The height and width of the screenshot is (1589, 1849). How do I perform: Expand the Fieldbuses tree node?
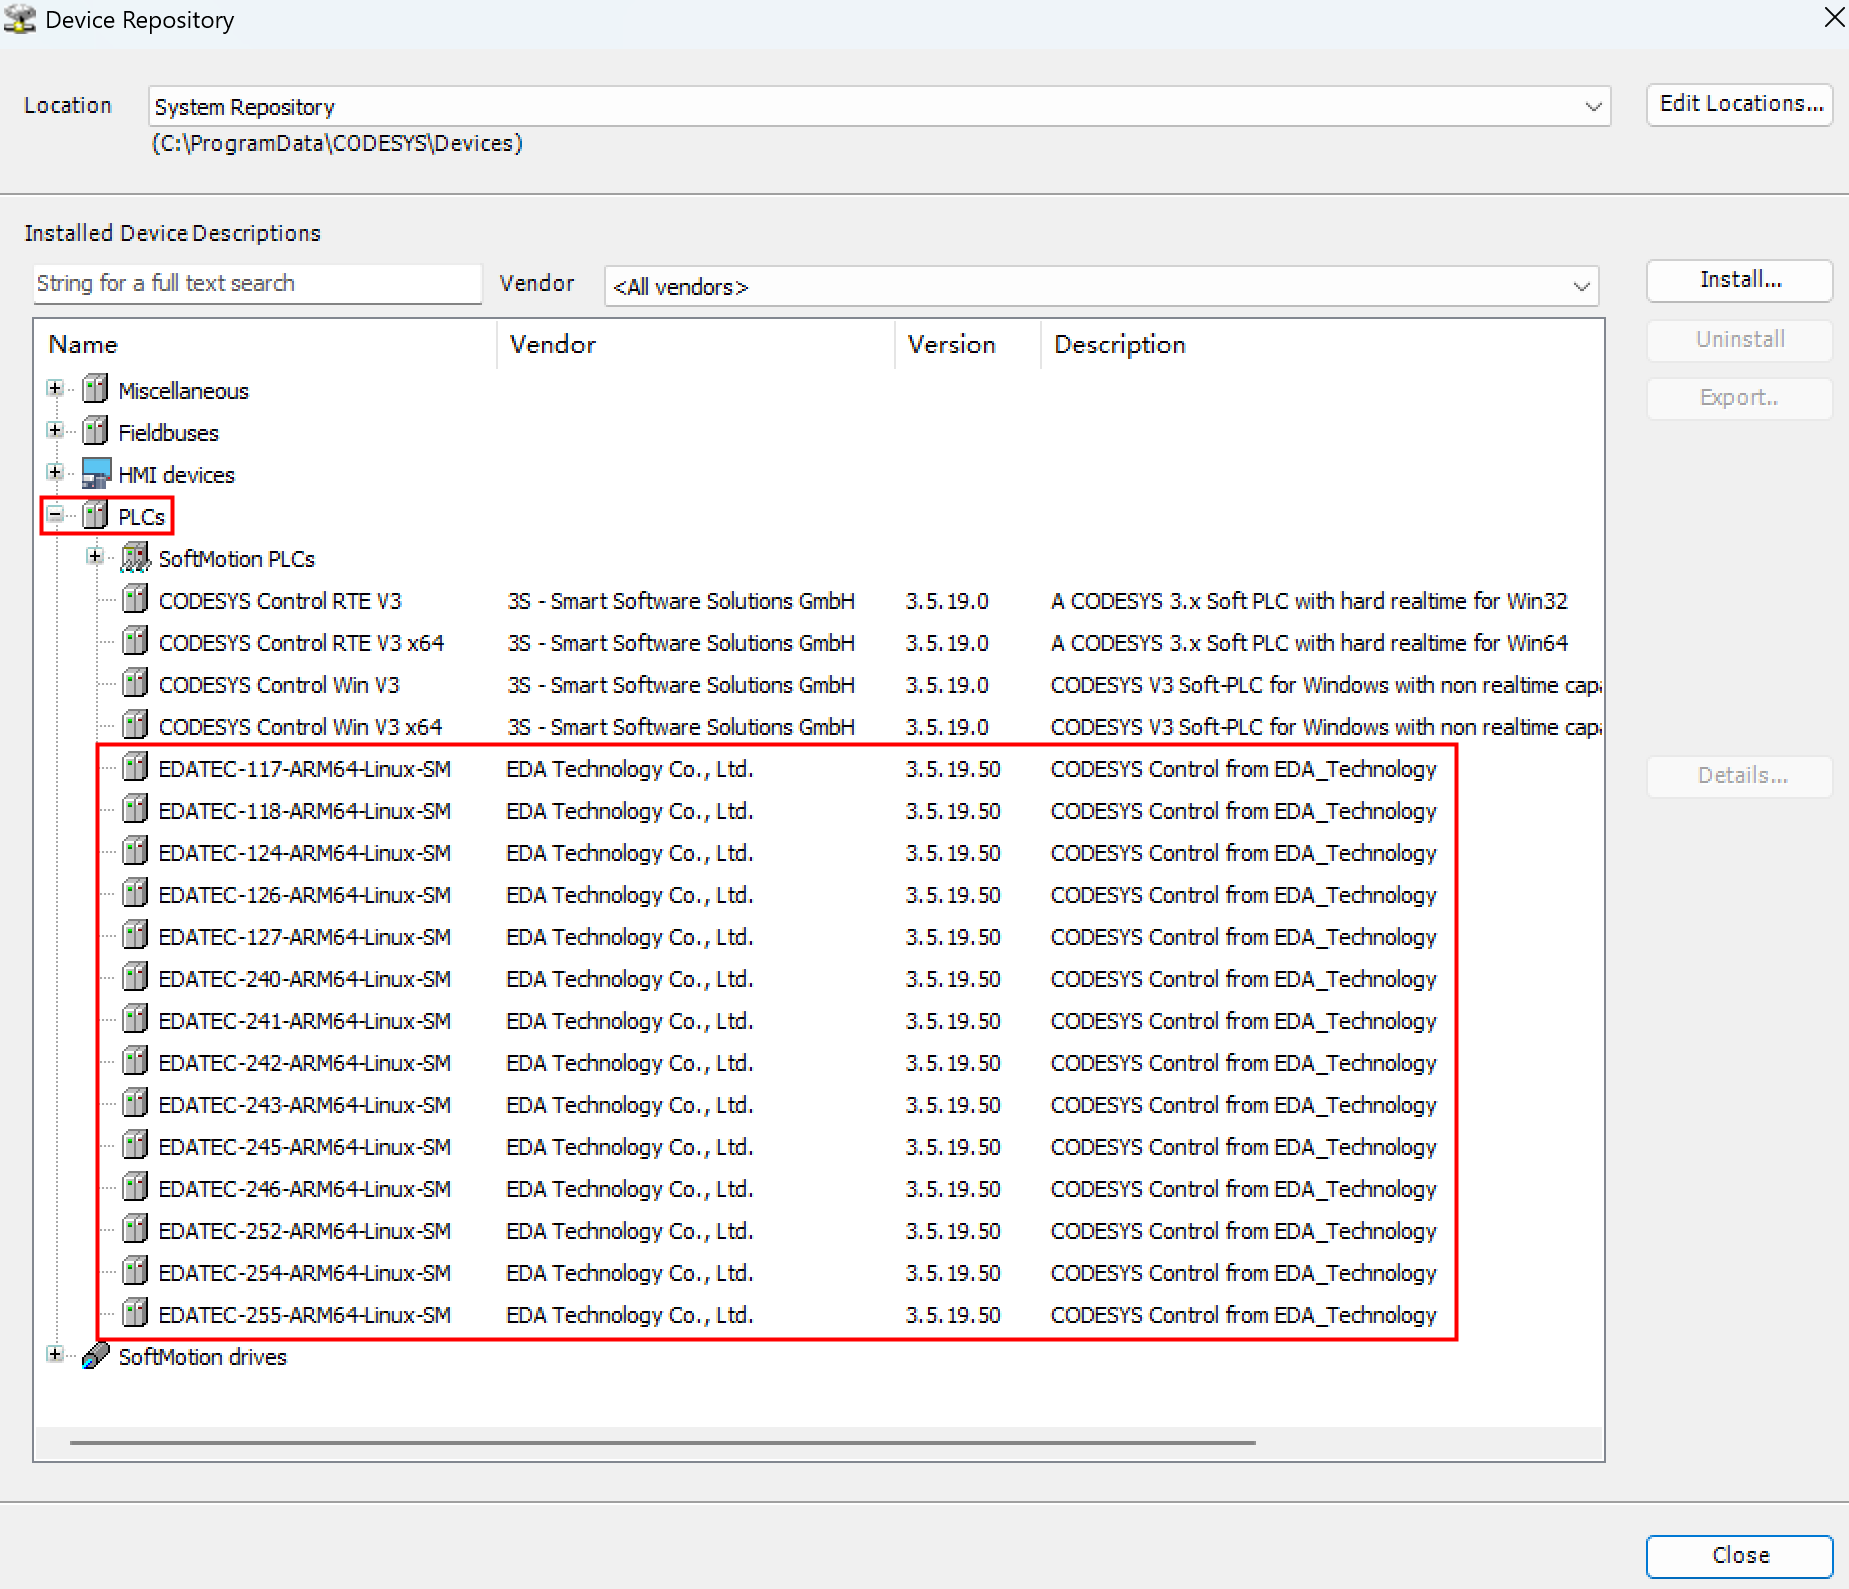(55, 431)
